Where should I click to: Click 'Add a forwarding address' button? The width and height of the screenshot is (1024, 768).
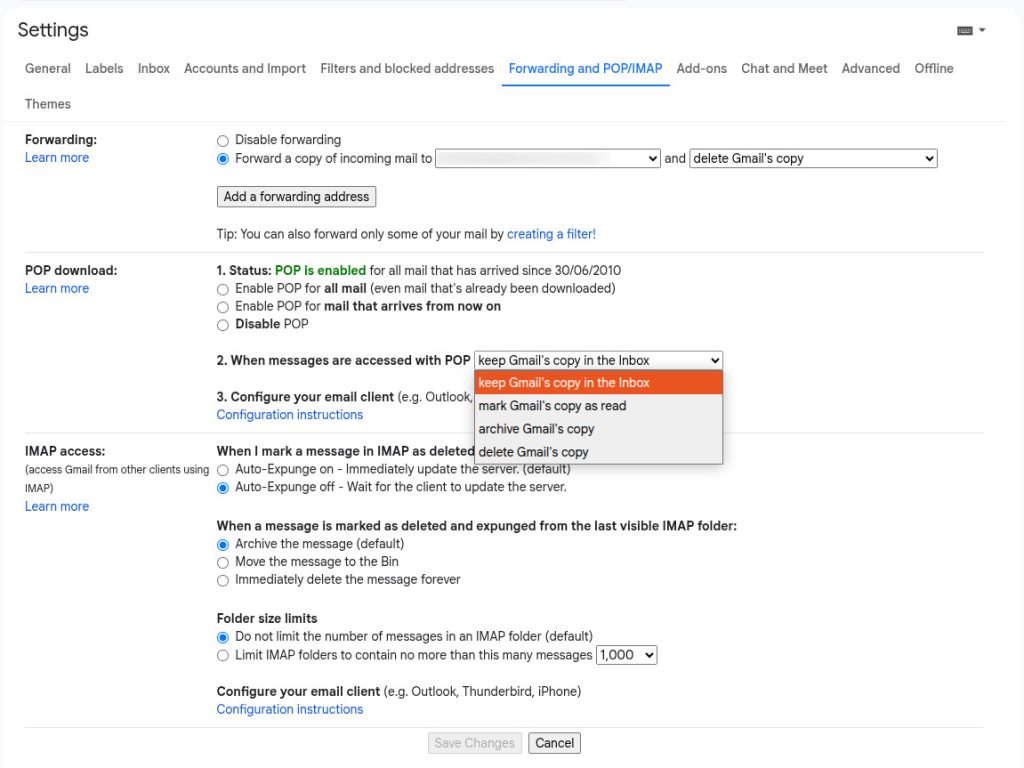pyautogui.click(x=296, y=196)
